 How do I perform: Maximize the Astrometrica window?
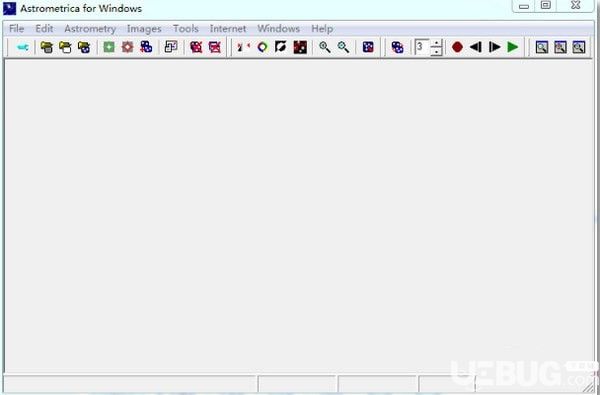tap(546, 5)
